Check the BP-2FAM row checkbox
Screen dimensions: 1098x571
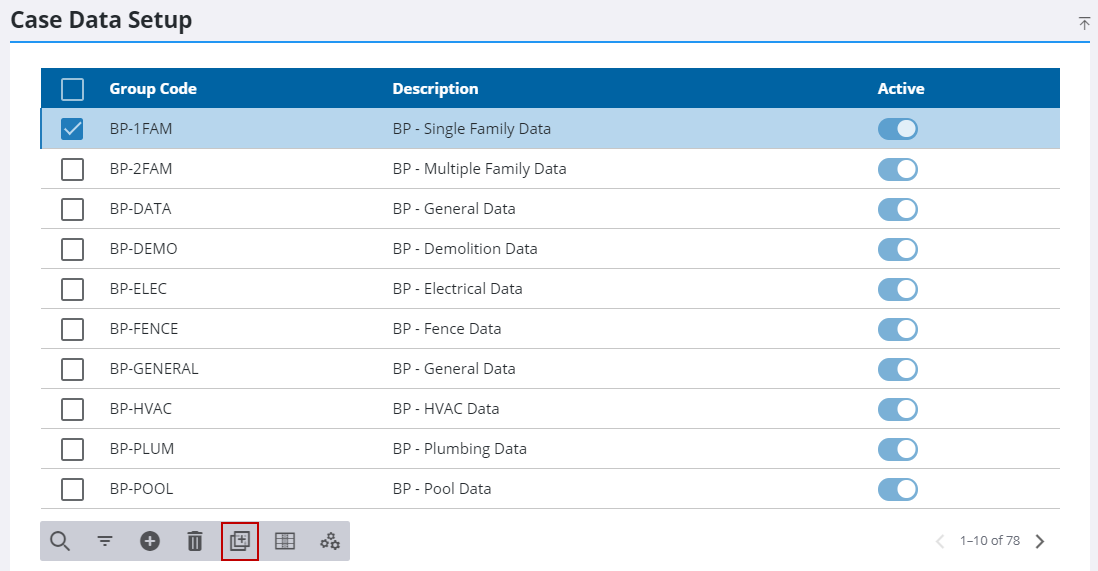point(72,169)
